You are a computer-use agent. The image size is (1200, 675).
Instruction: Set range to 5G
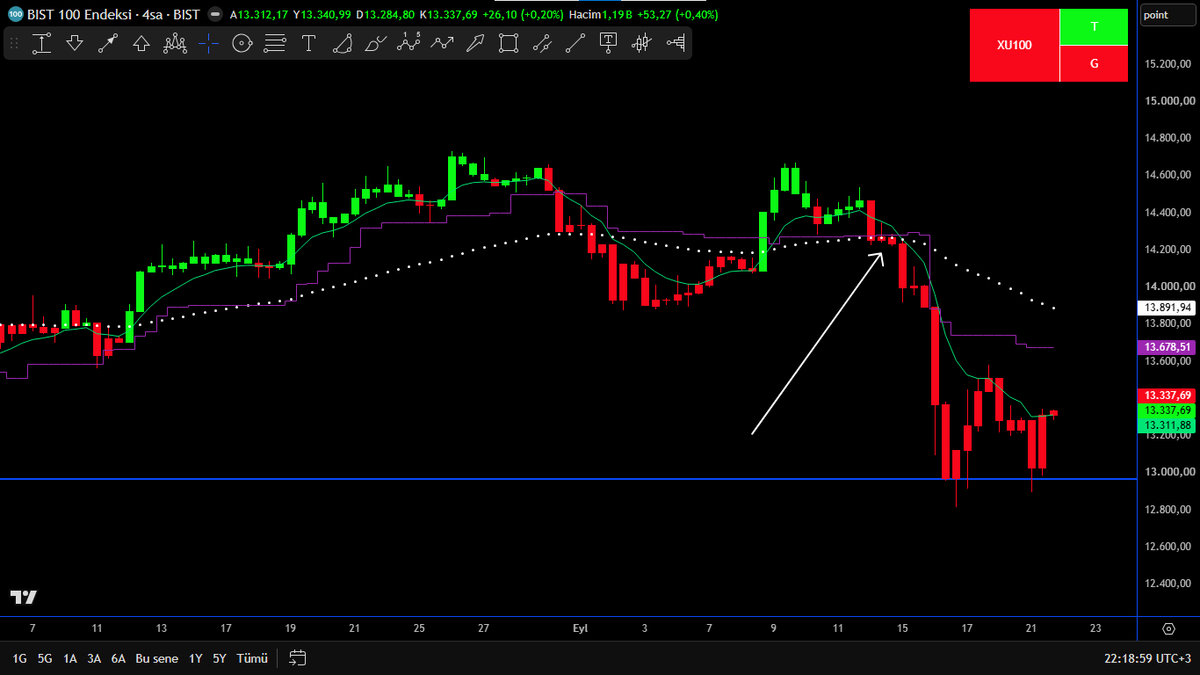coord(45,658)
